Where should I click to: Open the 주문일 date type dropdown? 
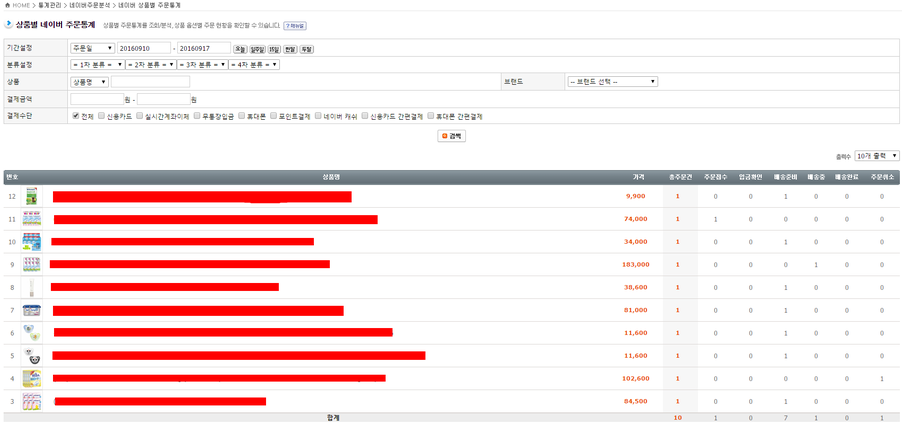(92, 48)
